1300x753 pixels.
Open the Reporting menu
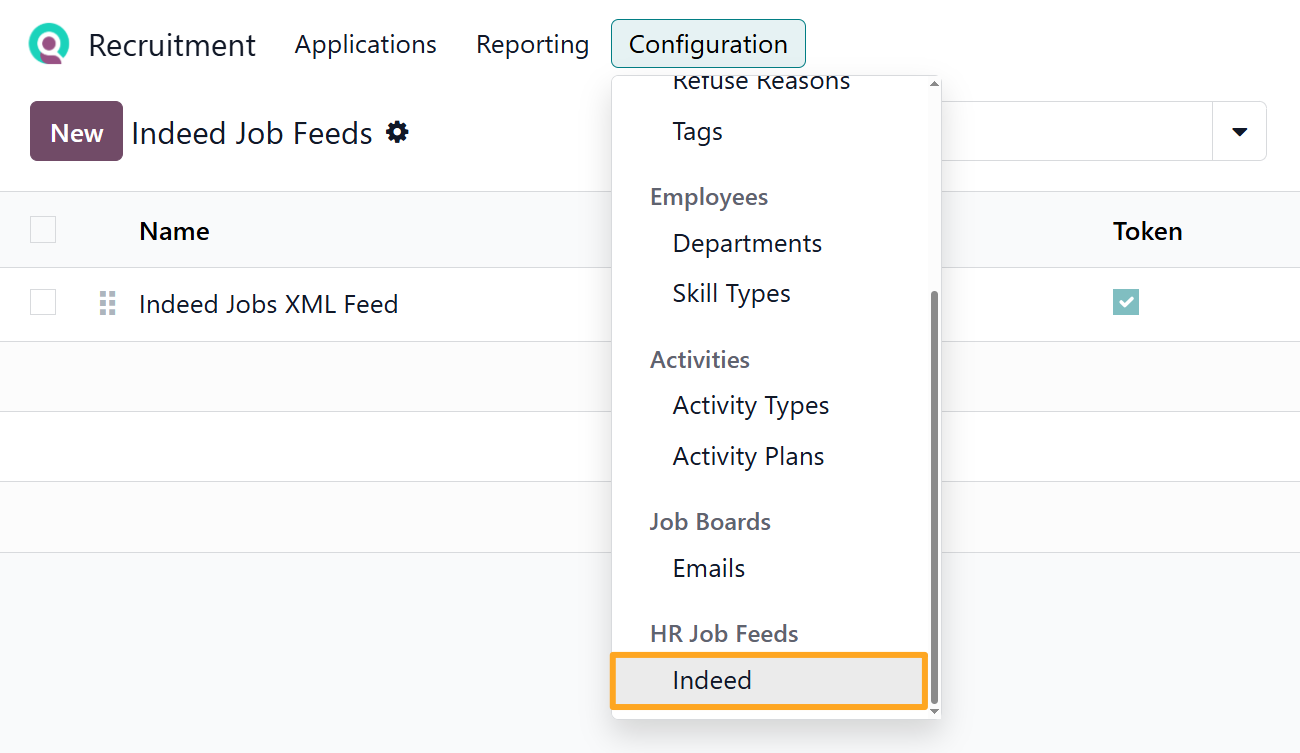point(532,44)
